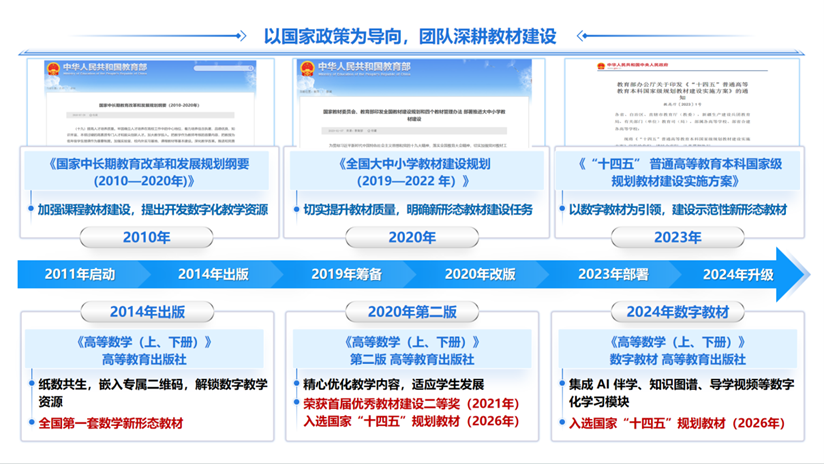Open the 2023 notice document thumbnail
The height and width of the screenshot is (464, 824).
point(682,102)
